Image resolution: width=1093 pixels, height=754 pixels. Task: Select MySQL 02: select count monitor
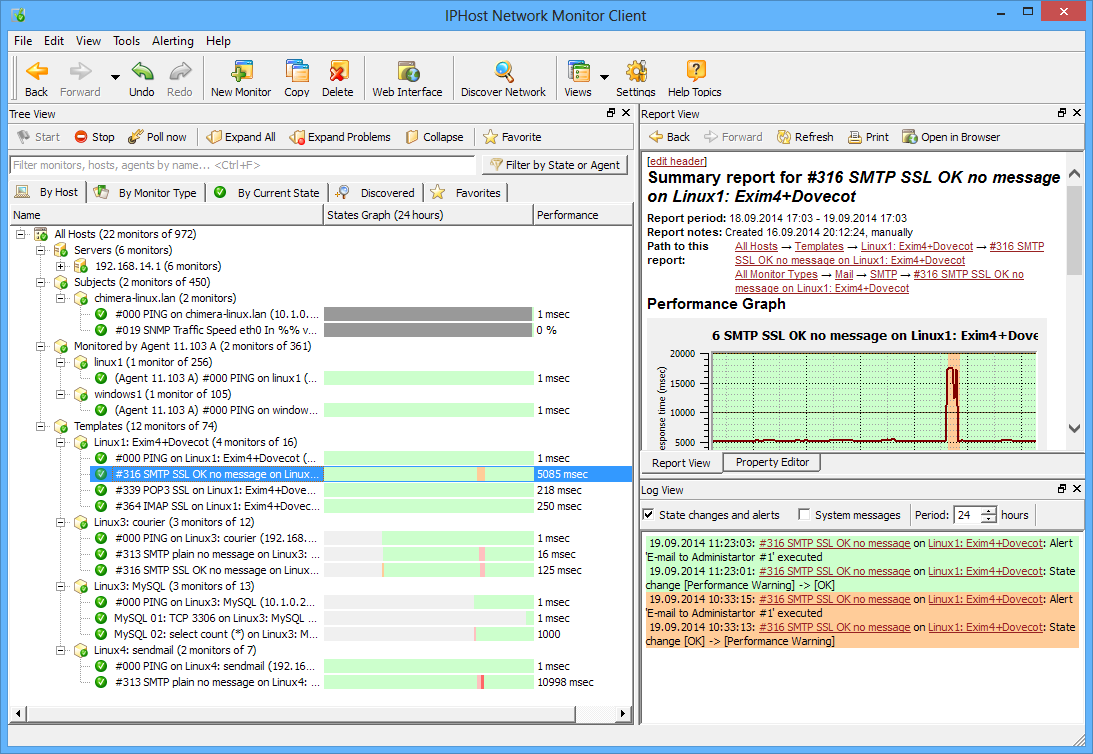tap(215, 634)
